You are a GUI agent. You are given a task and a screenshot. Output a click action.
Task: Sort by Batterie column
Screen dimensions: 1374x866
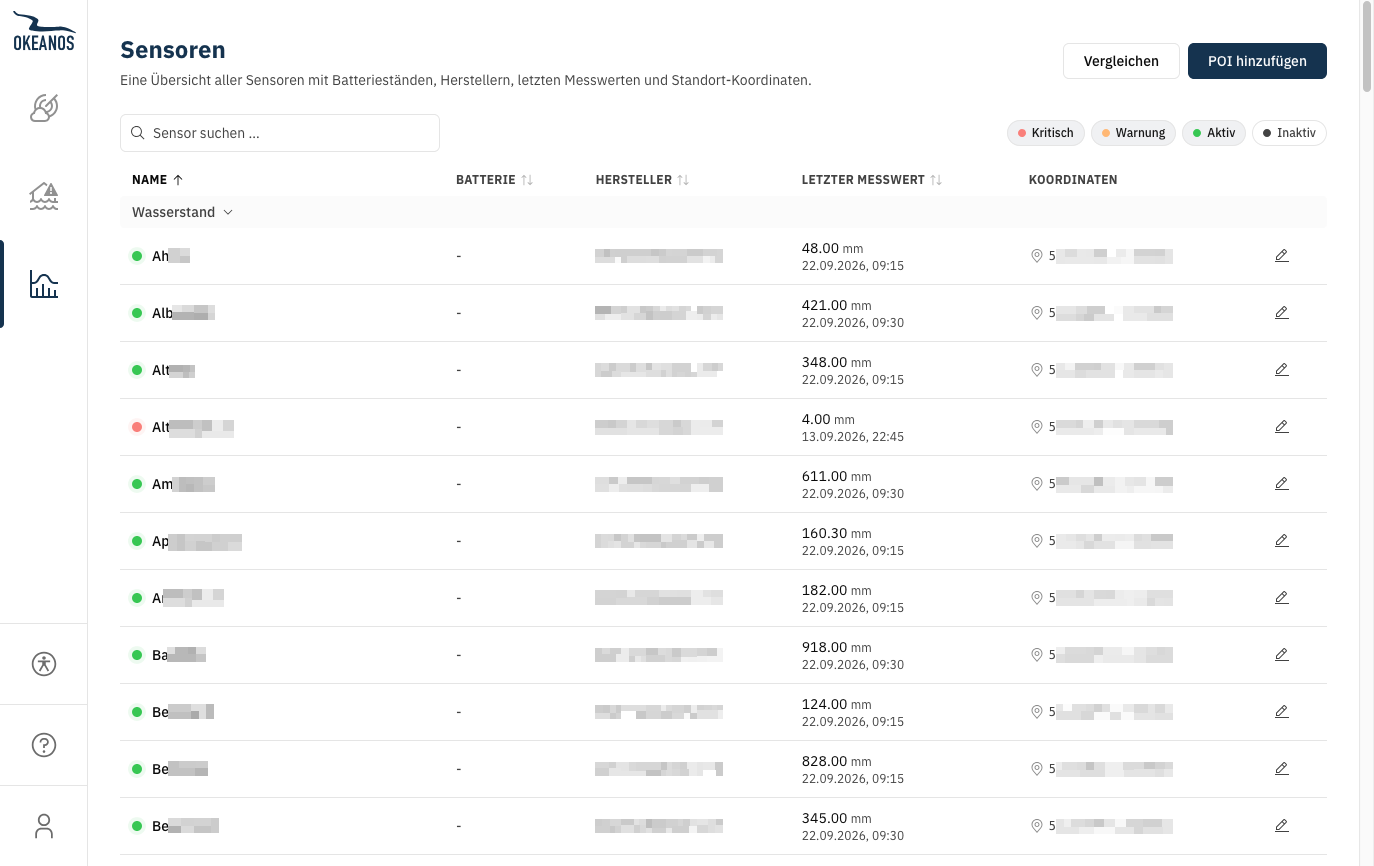pyautogui.click(x=495, y=180)
